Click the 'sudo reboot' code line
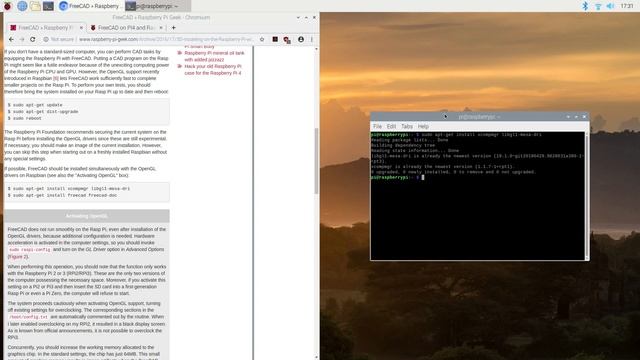Screen dimensions: 640x360 24,118
